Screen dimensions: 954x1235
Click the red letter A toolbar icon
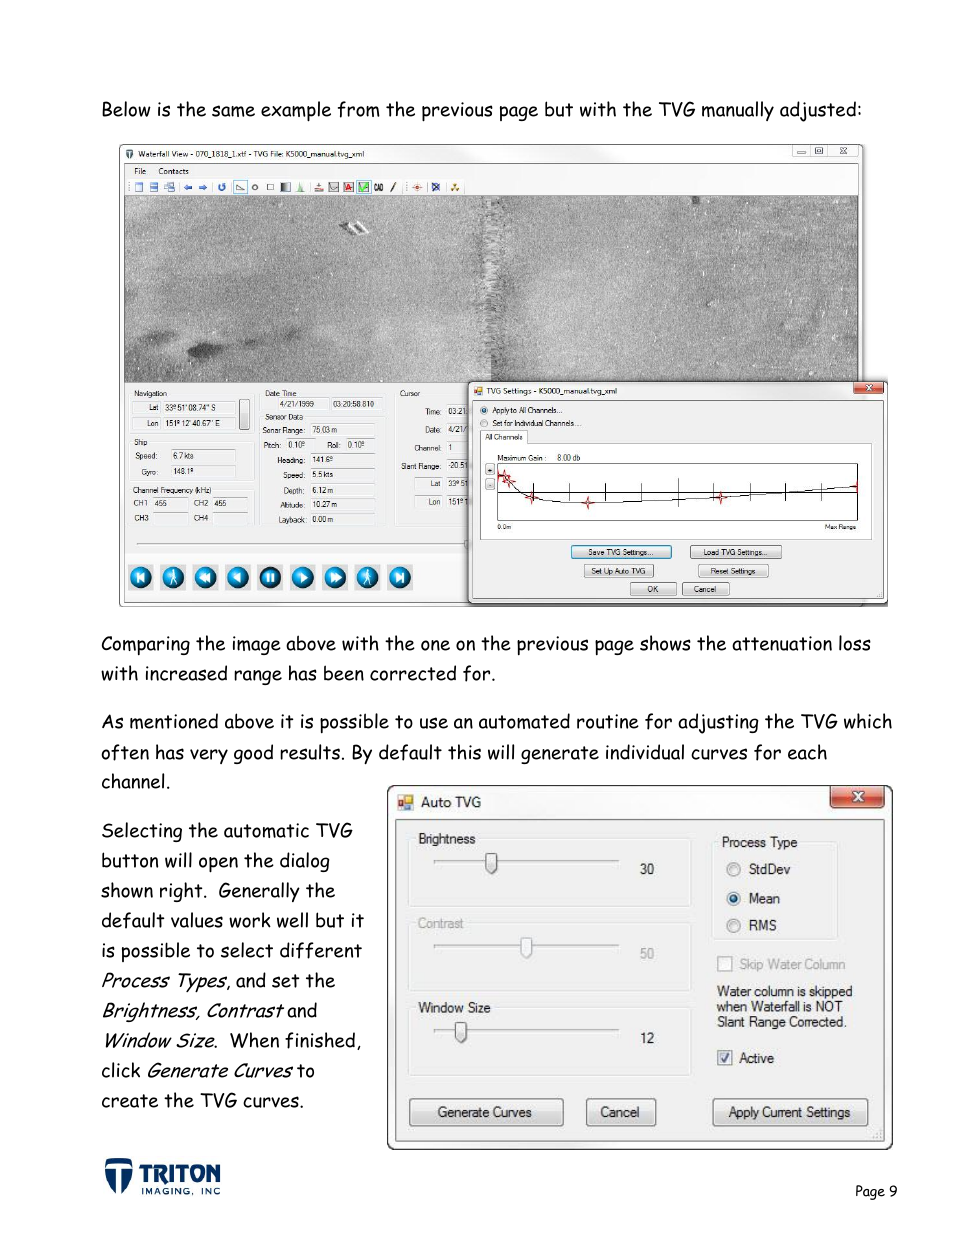tap(348, 187)
